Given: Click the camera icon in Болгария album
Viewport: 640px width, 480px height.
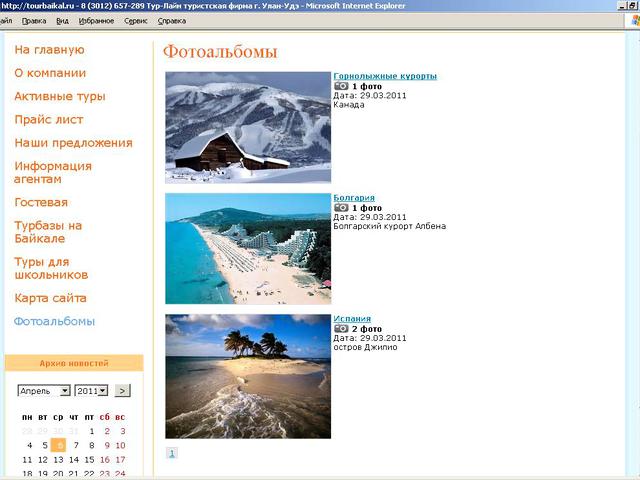Looking at the screenshot, I should 341,208.
